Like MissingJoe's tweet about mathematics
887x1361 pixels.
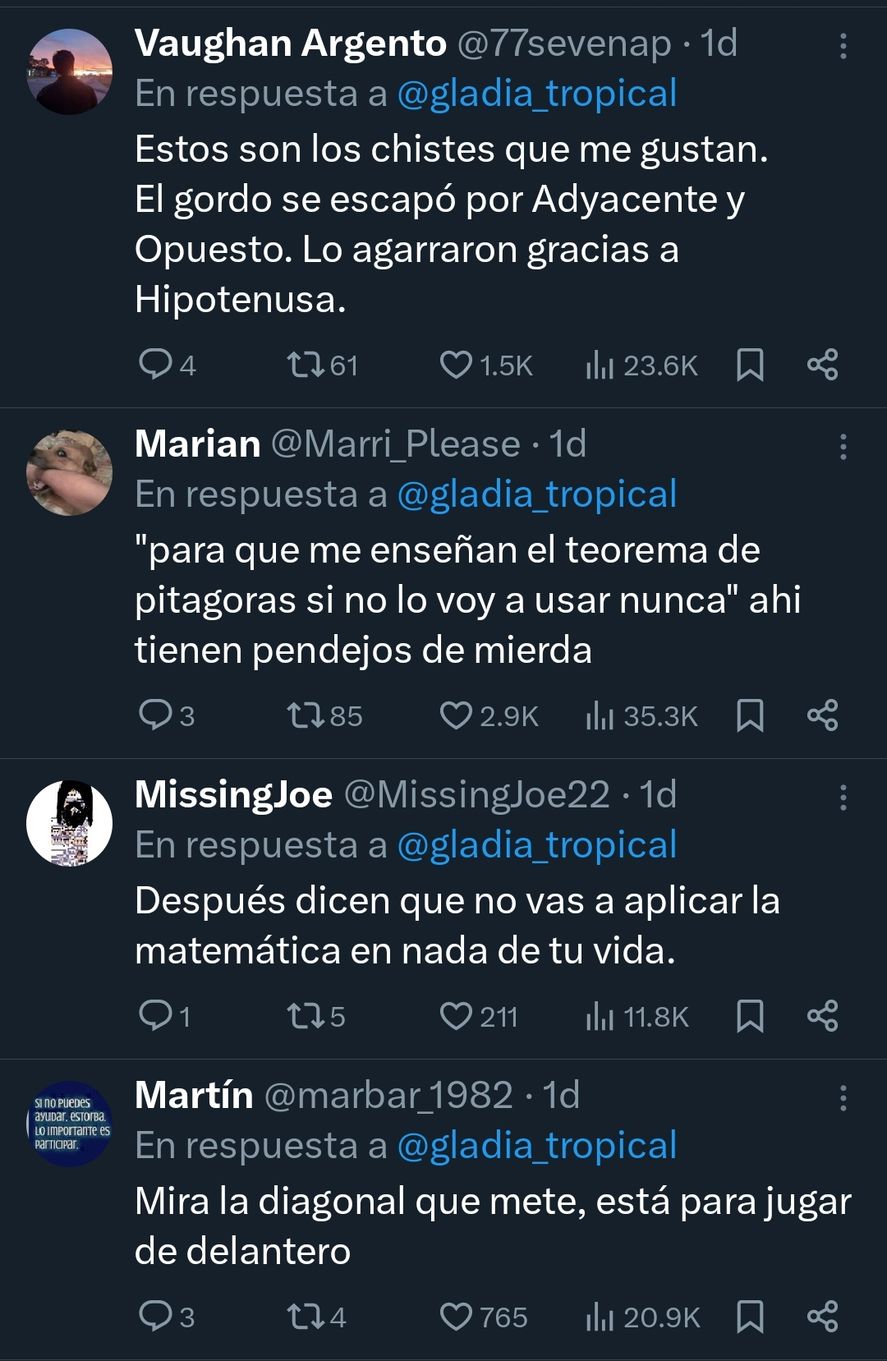click(456, 1017)
